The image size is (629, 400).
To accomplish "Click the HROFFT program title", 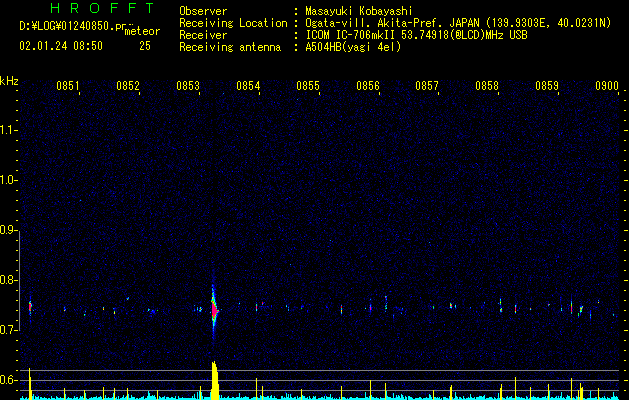I will (103, 8).
